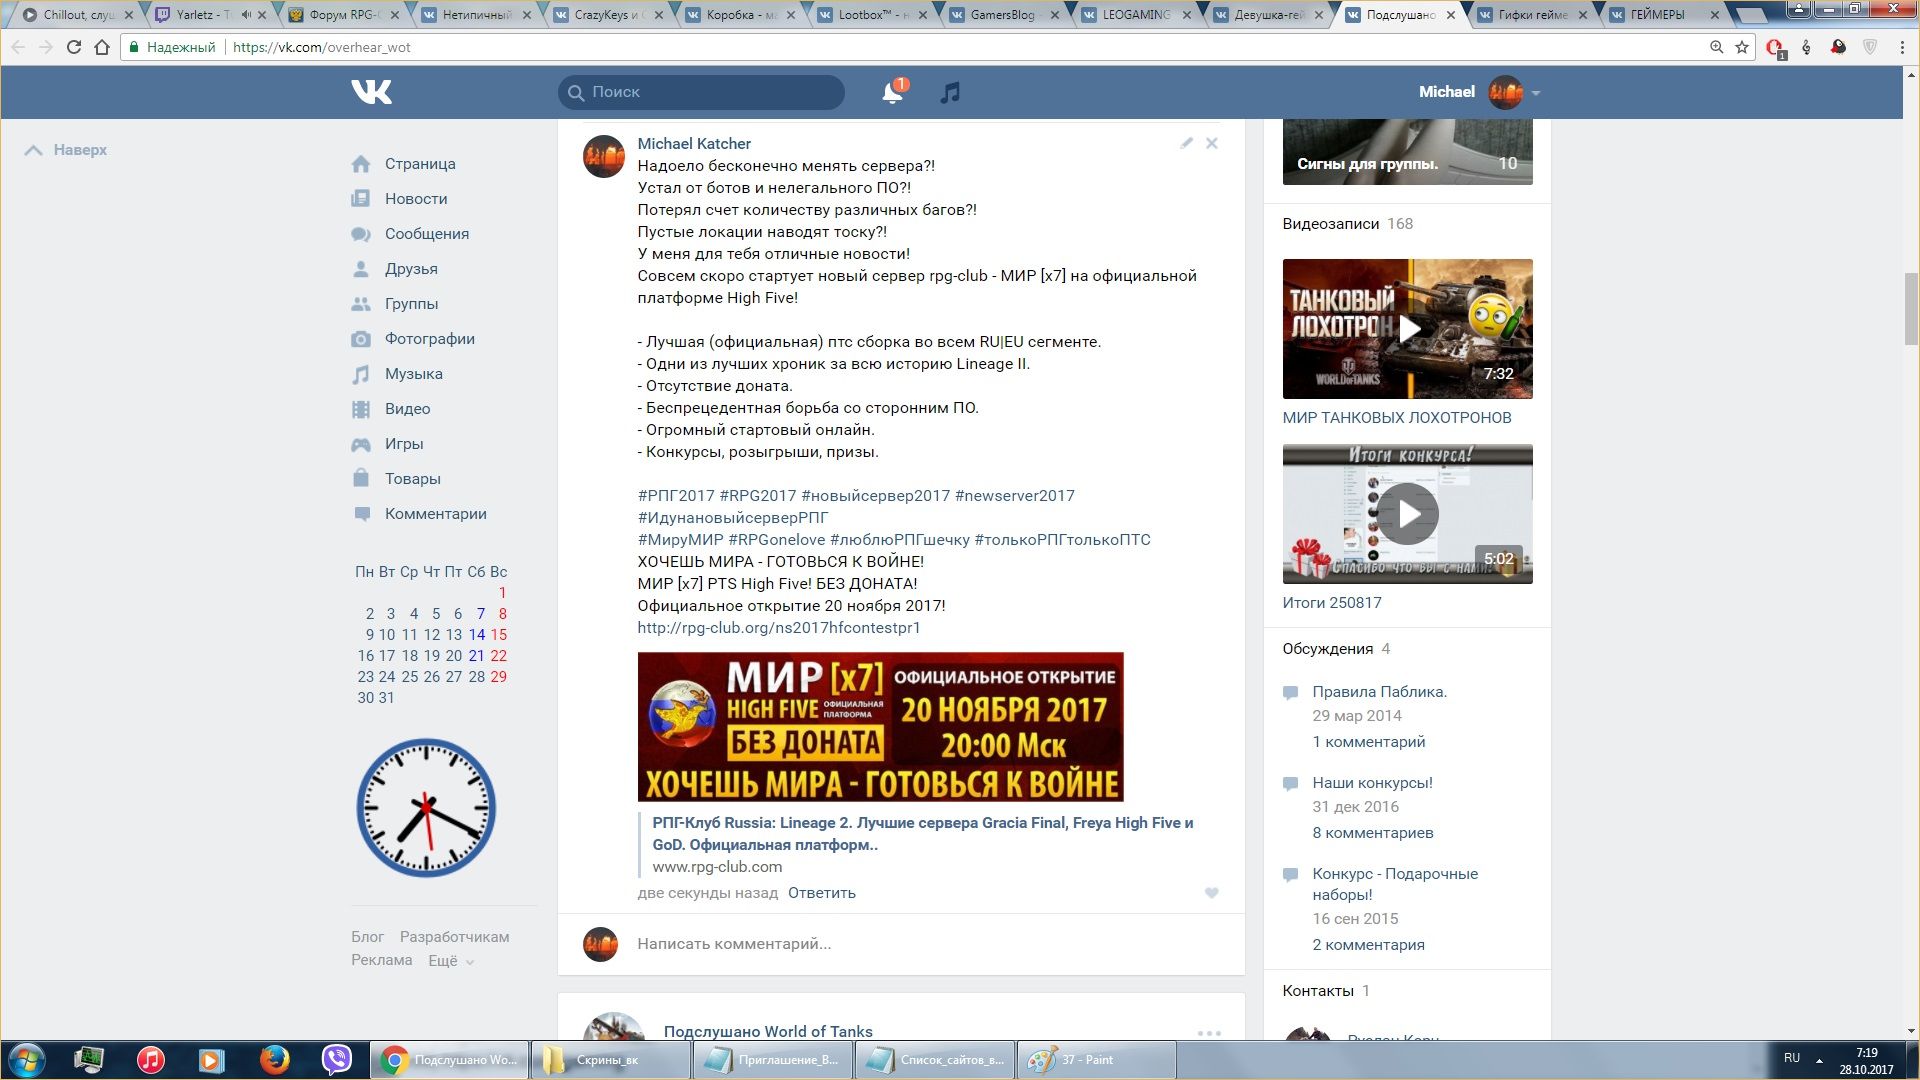This screenshot has width=1920, height=1080.
Task: Switch to the CrazyKeys tab
Action: coord(609,15)
